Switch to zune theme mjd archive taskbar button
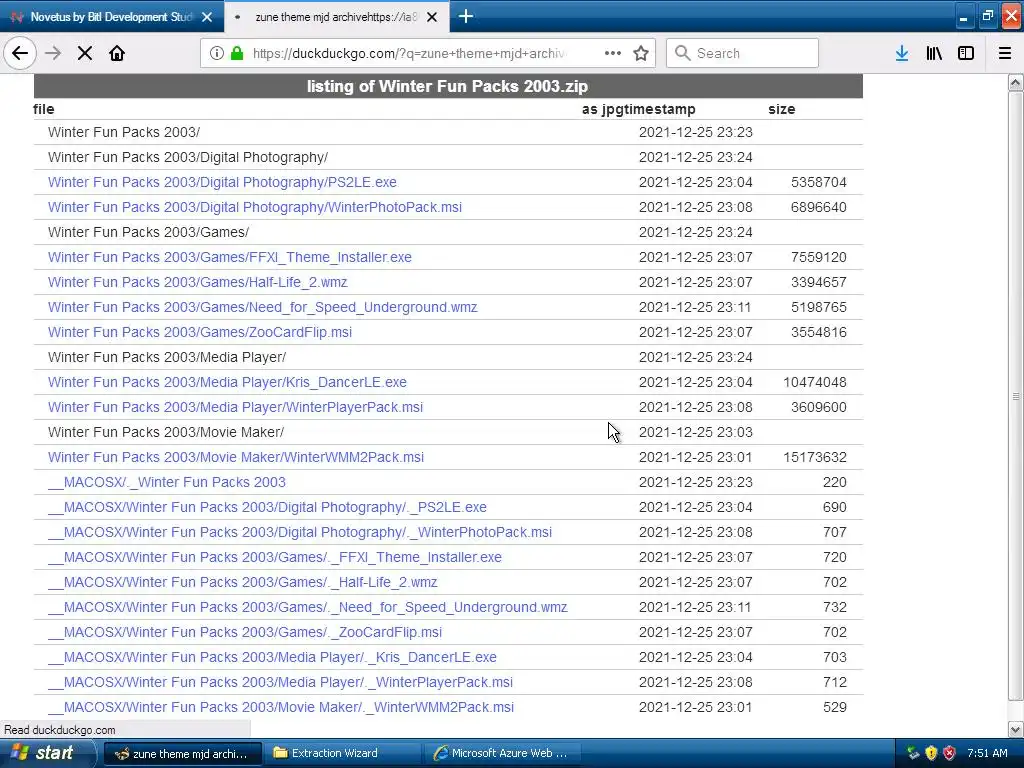1024x768 pixels. (x=183, y=754)
